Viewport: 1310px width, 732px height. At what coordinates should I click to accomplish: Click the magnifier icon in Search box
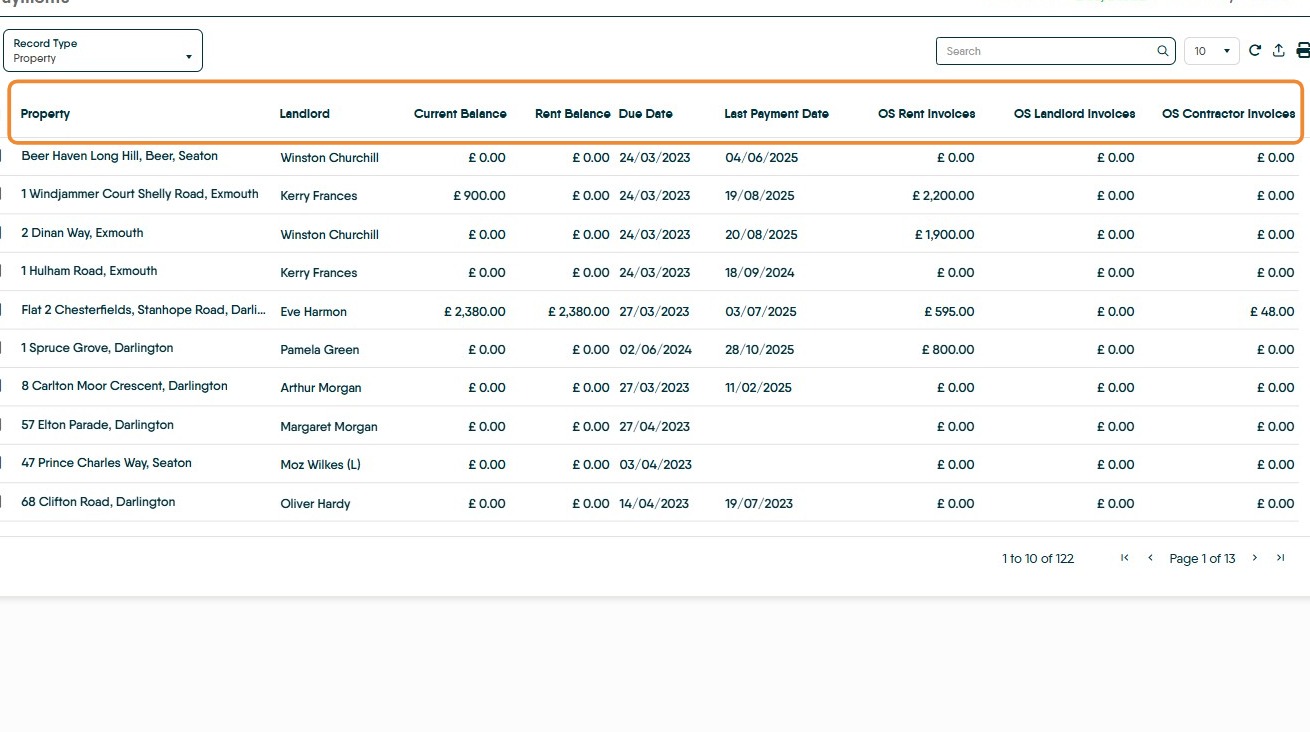point(1163,51)
